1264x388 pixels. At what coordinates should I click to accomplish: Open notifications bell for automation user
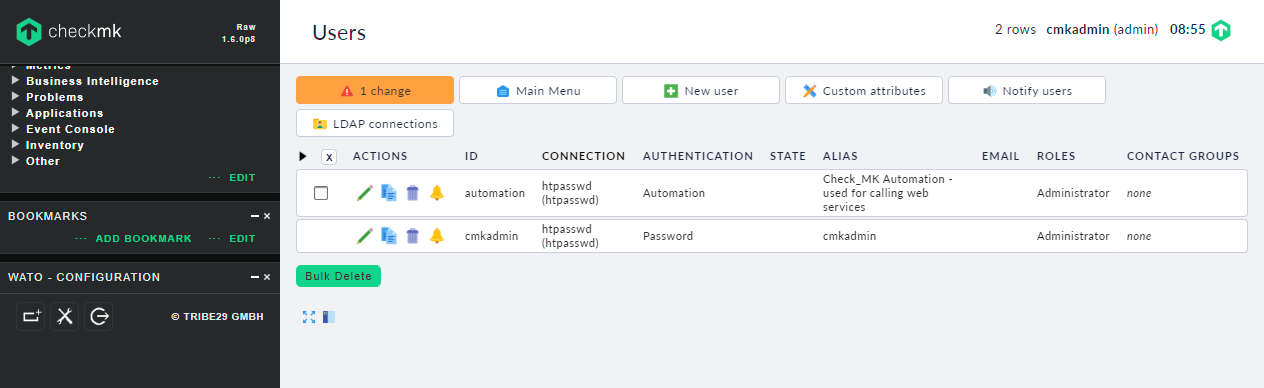pos(437,193)
